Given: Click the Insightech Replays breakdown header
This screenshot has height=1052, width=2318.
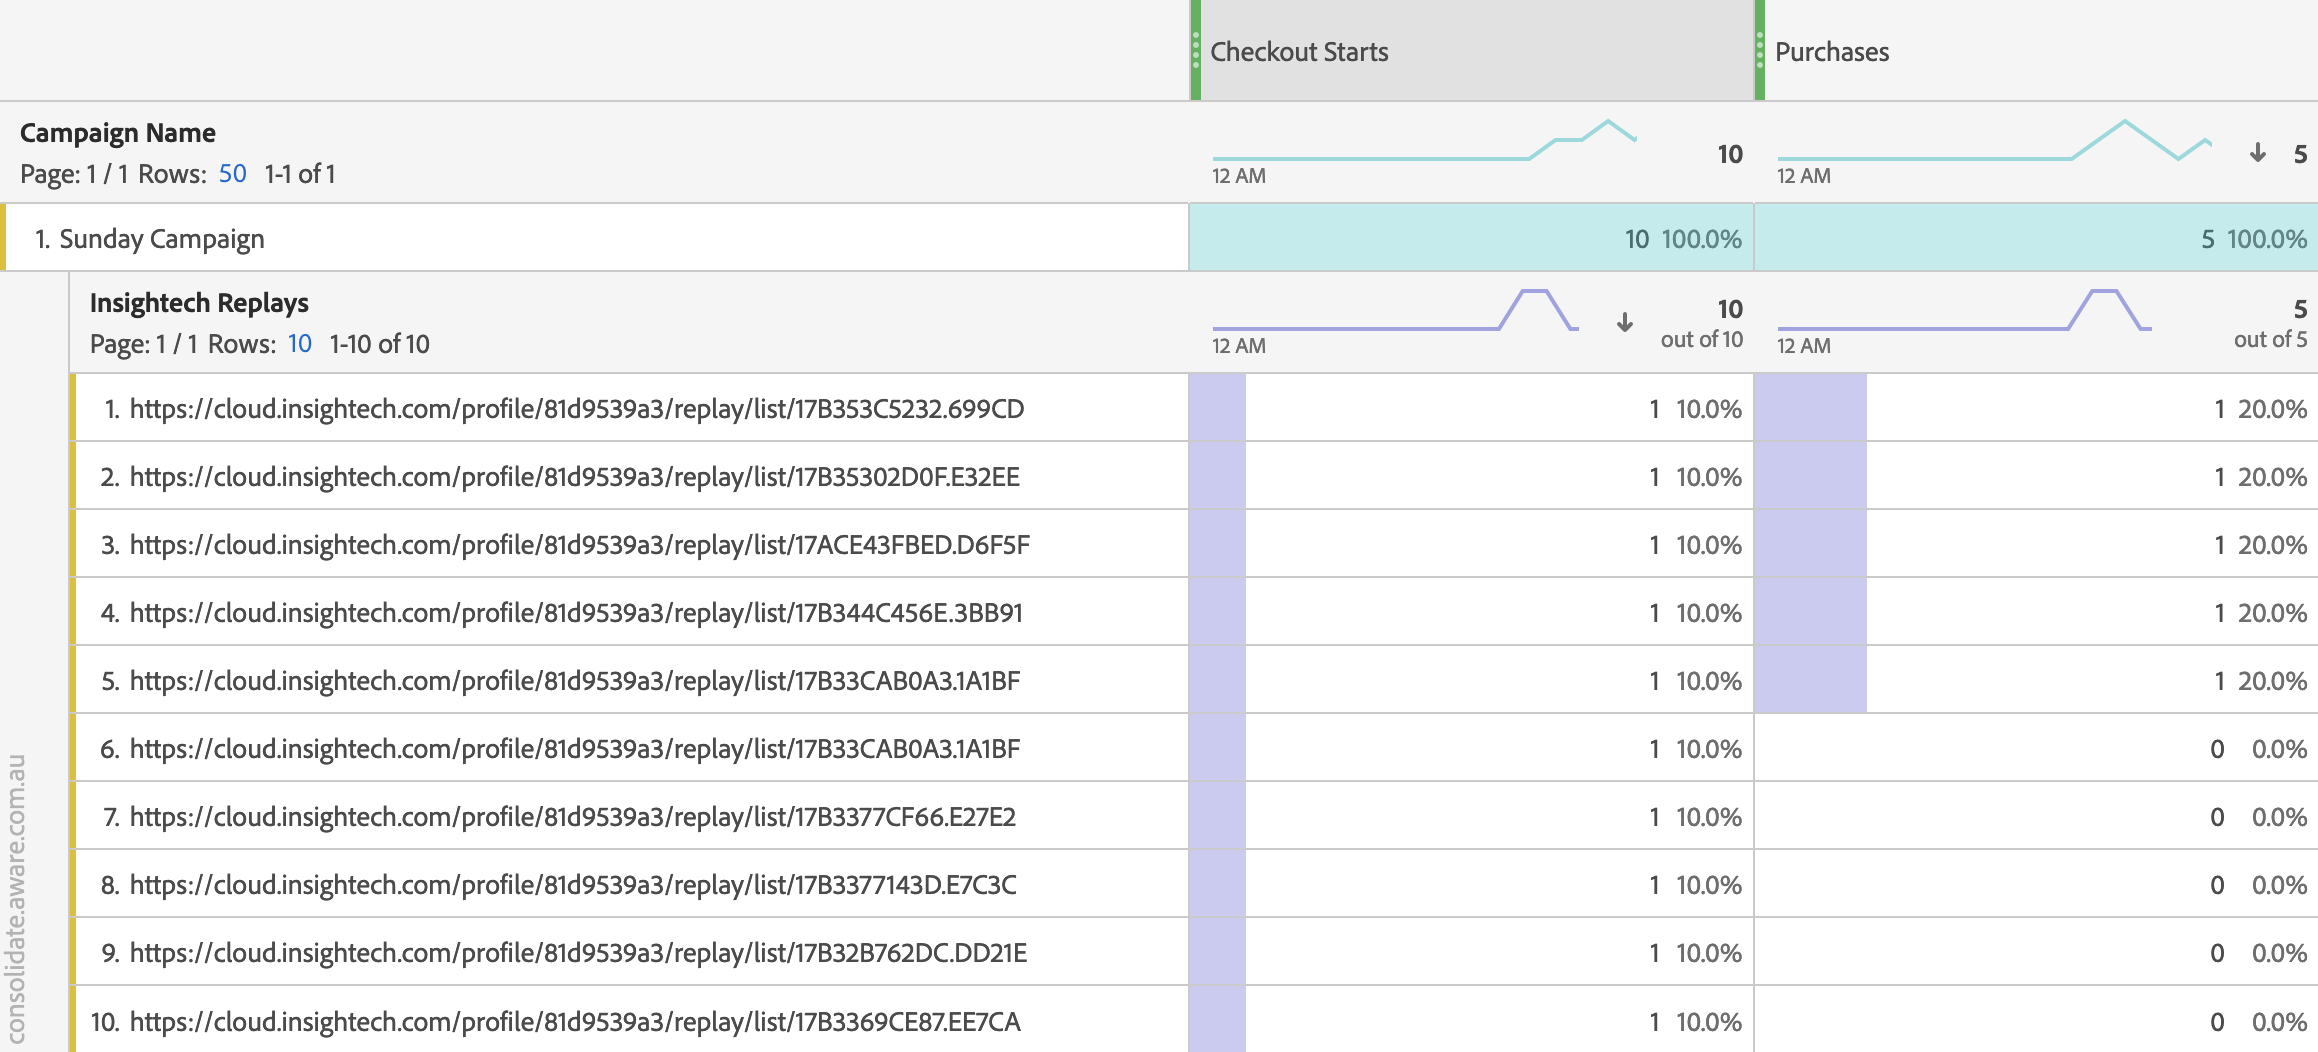Looking at the screenshot, I should coord(199,303).
